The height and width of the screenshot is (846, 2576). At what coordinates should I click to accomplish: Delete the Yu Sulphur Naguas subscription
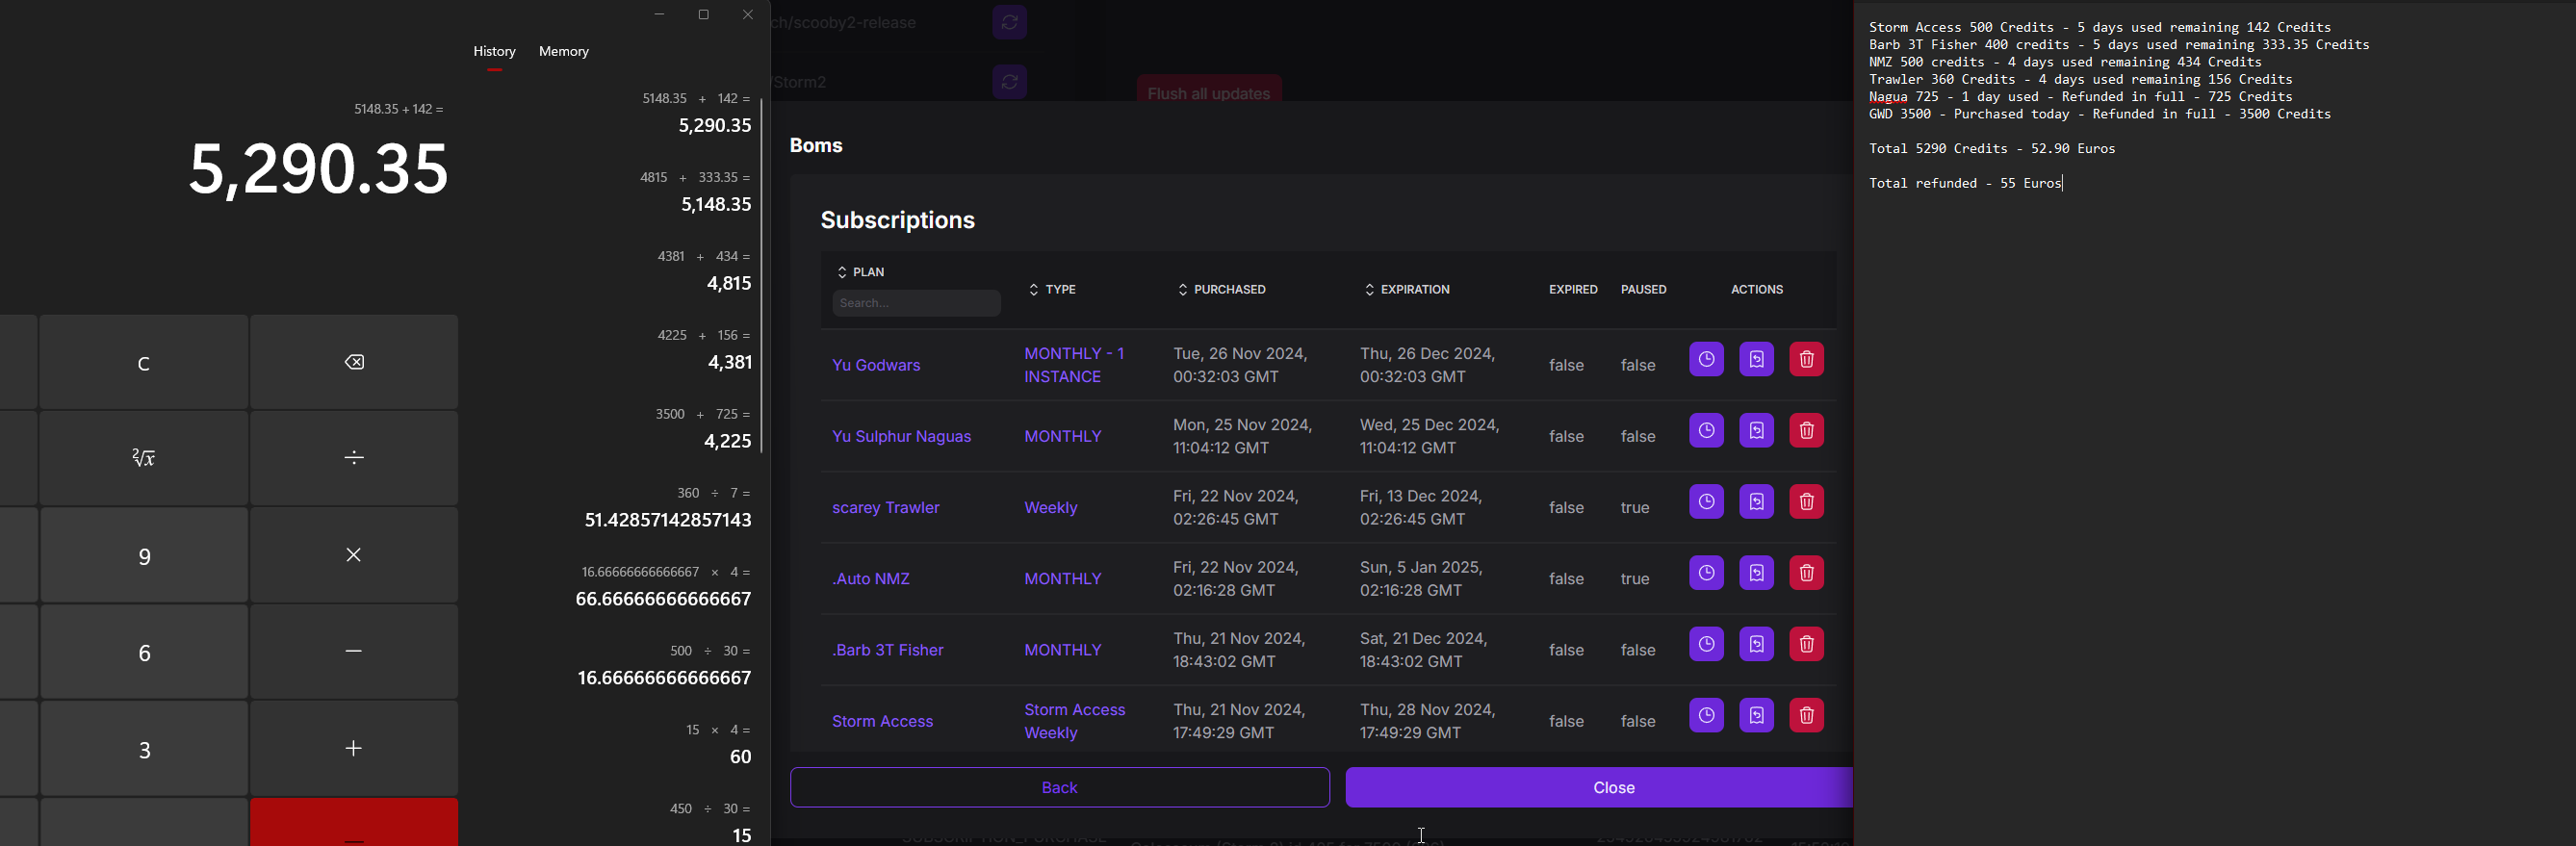1806,431
